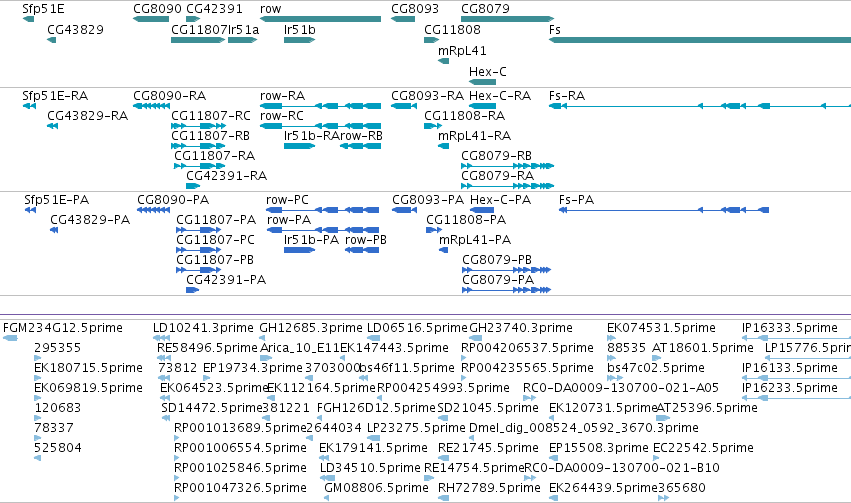Image resolution: width=851 pixels, height=503 pixels.
Task: Click the CG43829 gene label
Action: click(75, 29)
